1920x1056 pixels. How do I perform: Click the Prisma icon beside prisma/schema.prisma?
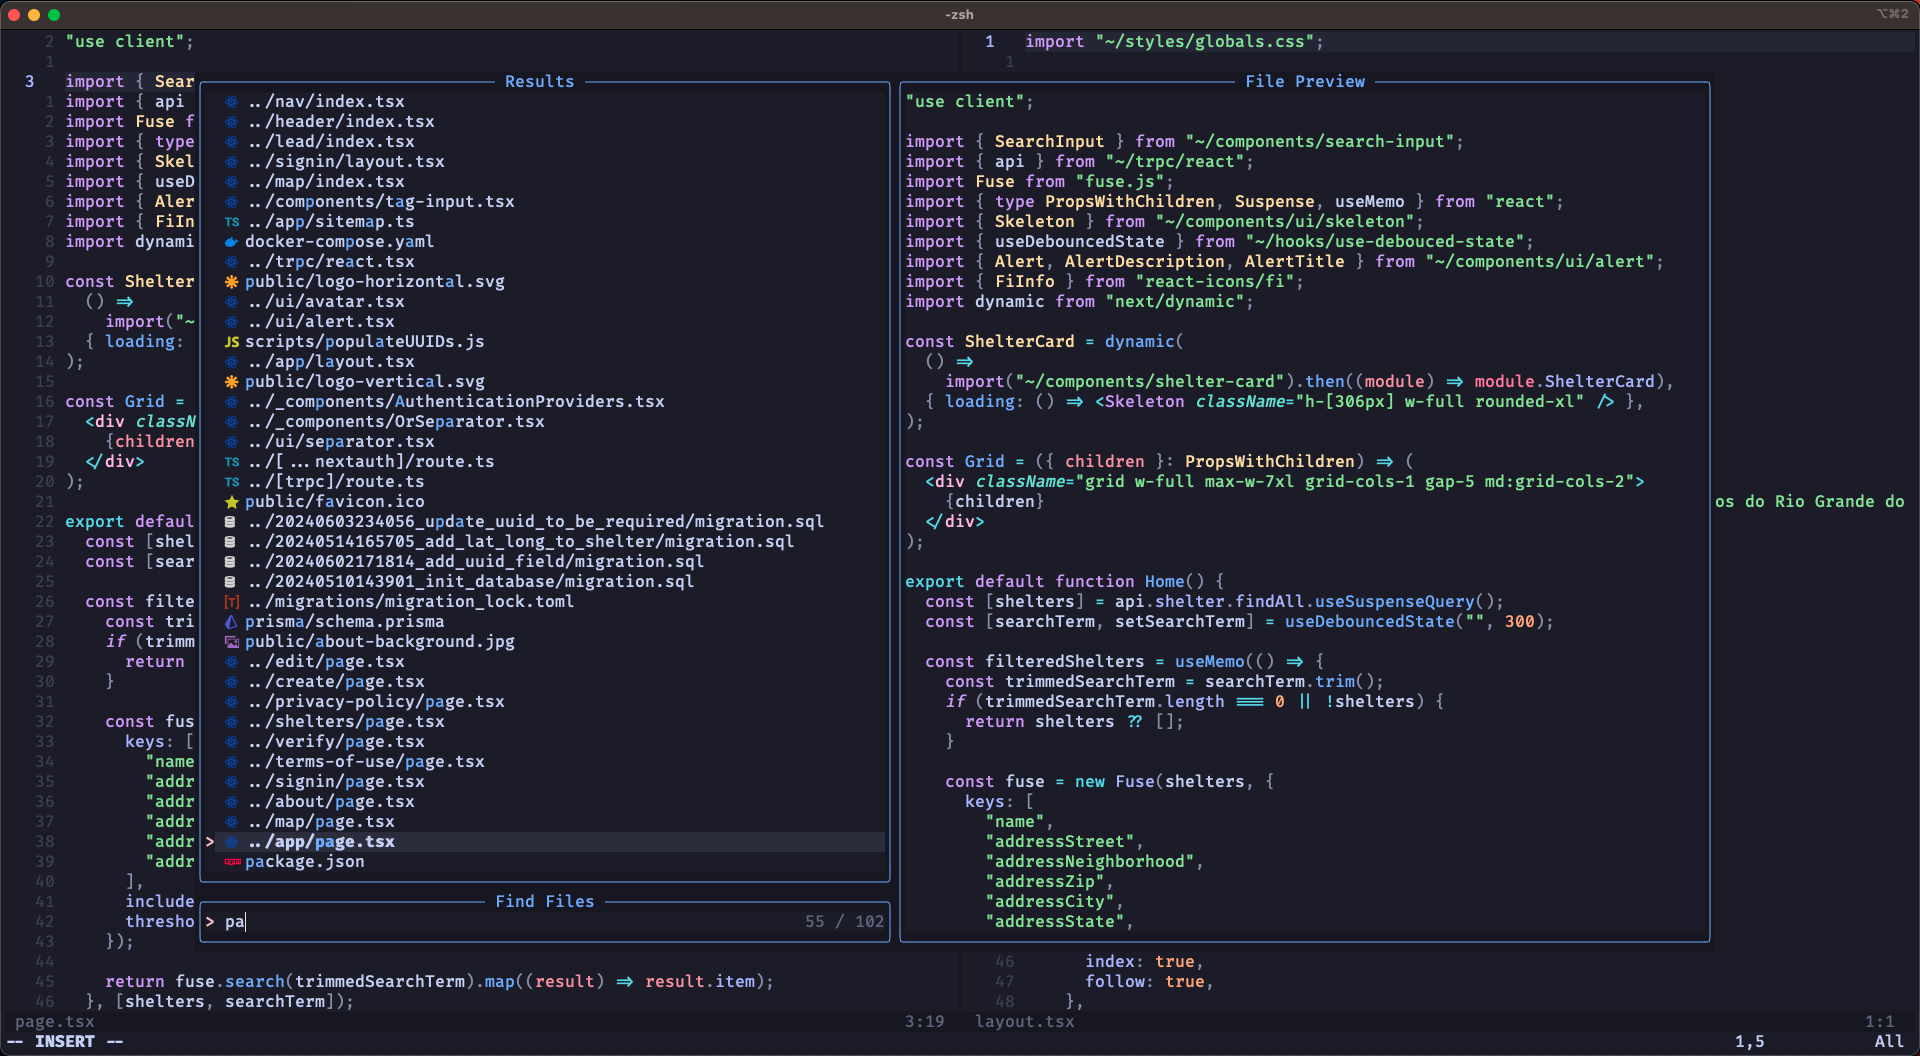231,622
